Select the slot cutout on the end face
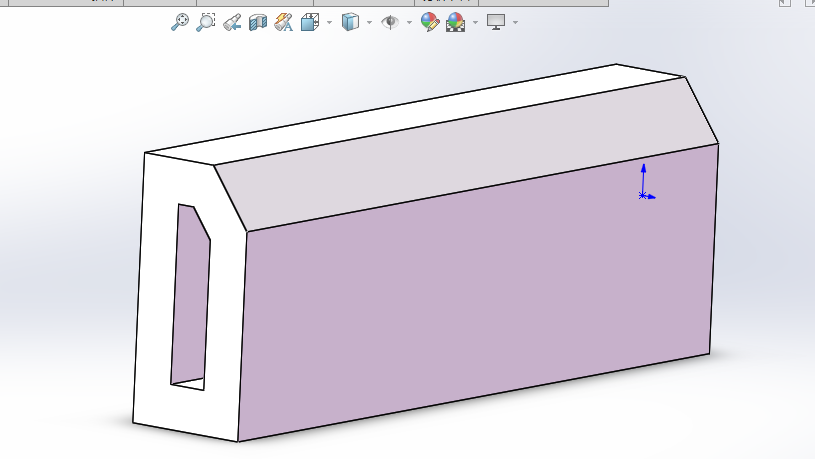Image resolution: width=815 pixels, height=459 pixels. click(190, 300)
